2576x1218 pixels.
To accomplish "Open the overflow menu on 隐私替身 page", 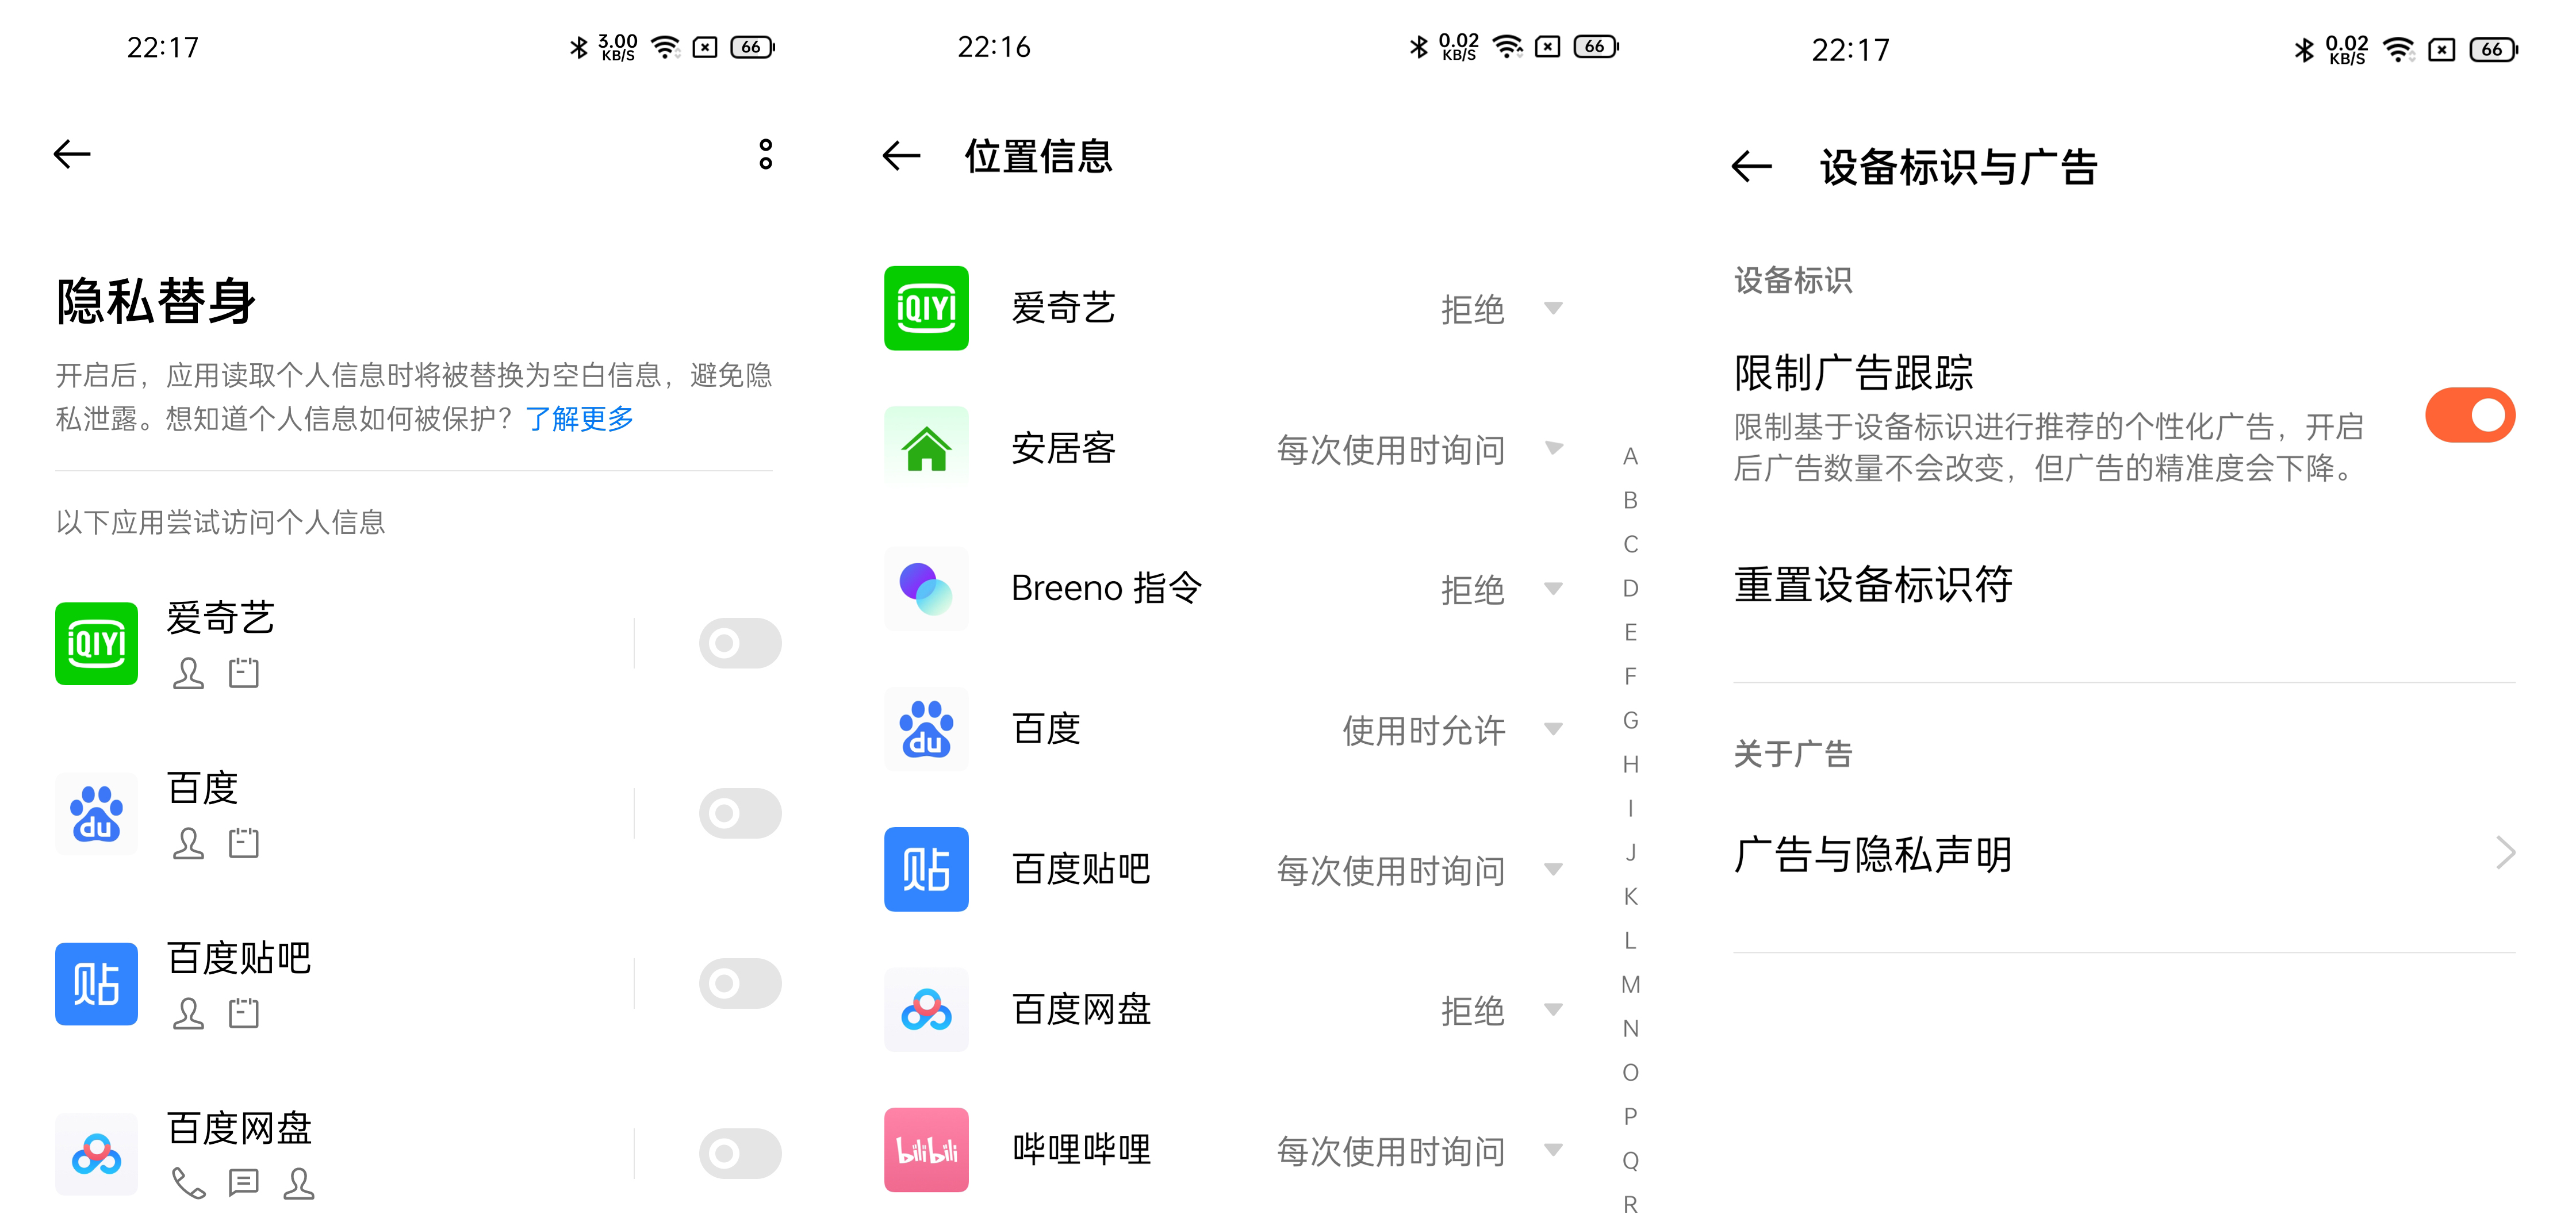I will (x=765, y=155).
